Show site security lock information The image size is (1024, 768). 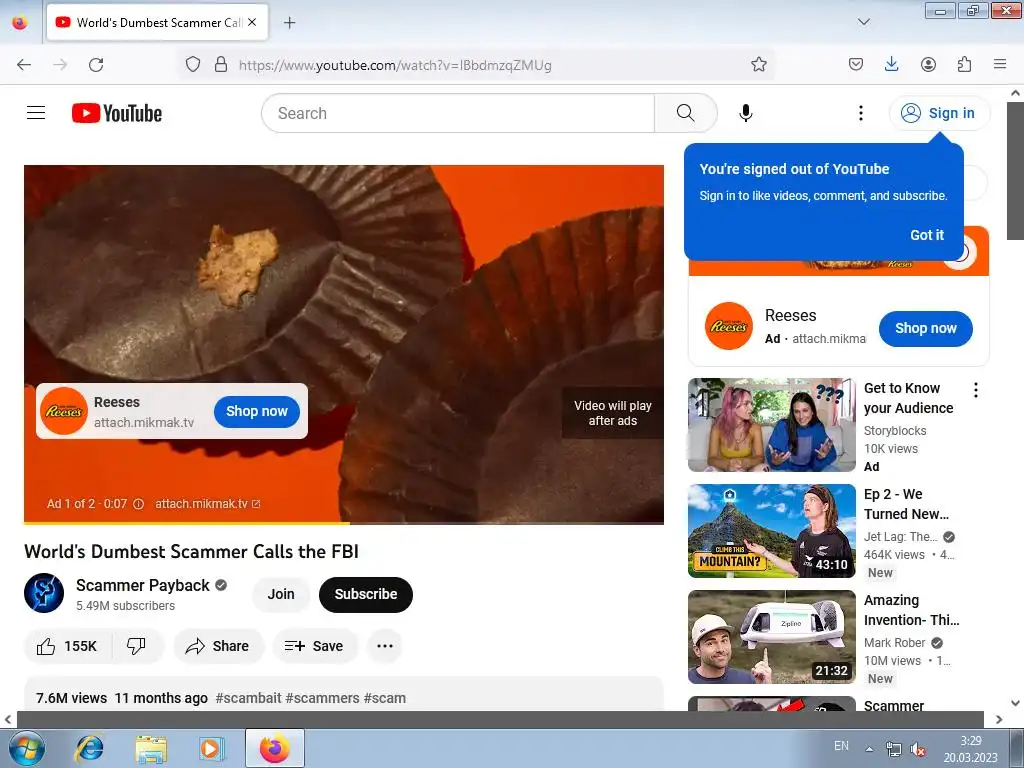click(221, 65)
